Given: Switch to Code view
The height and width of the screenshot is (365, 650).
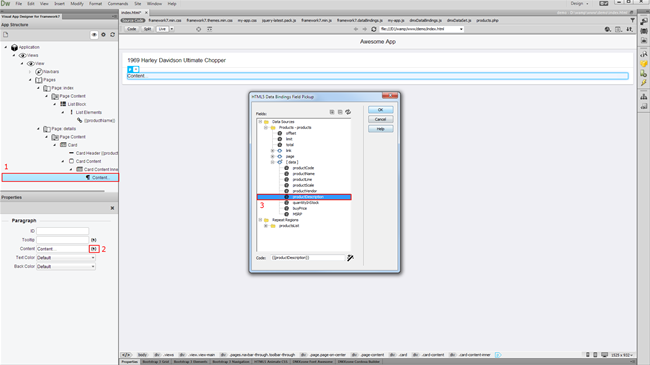Looking at the screenshot, I should [131, 29].
